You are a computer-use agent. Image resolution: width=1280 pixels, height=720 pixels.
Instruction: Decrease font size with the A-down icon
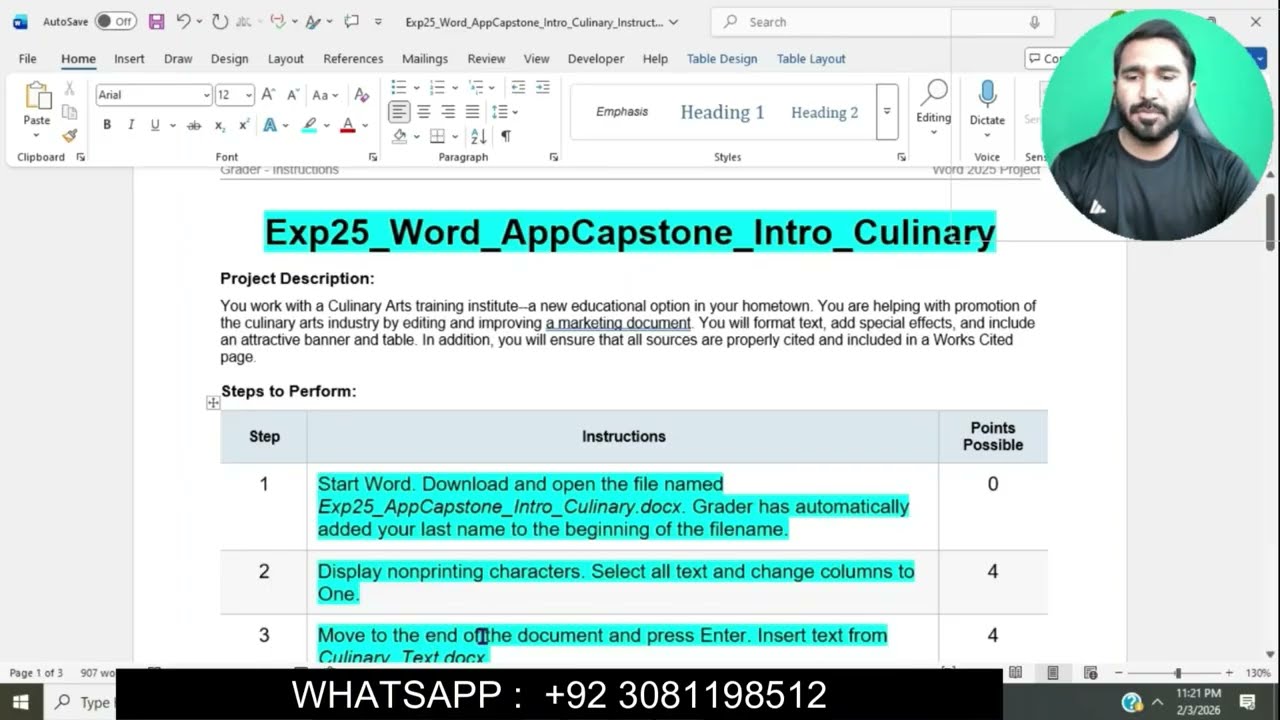coord(293,95)
